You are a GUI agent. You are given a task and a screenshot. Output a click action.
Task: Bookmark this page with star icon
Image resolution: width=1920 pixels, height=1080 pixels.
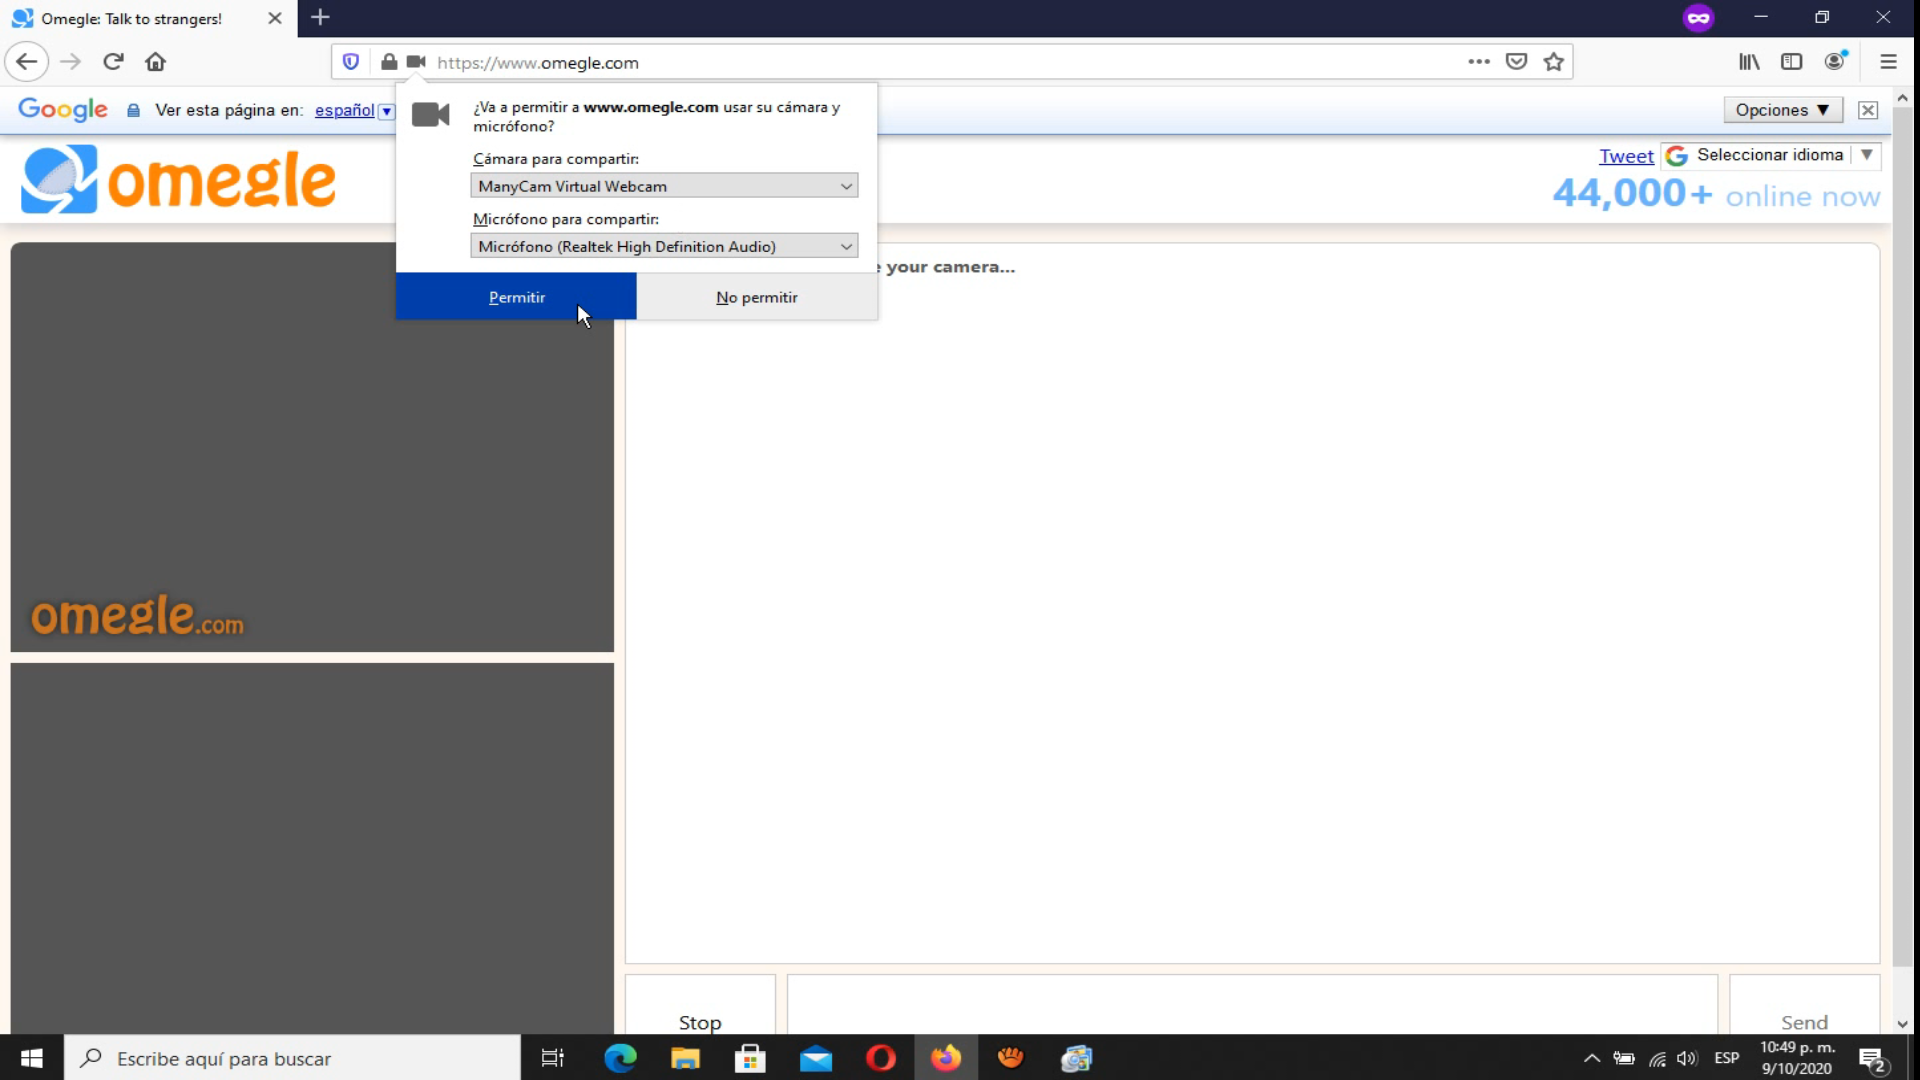point(1553,62)
